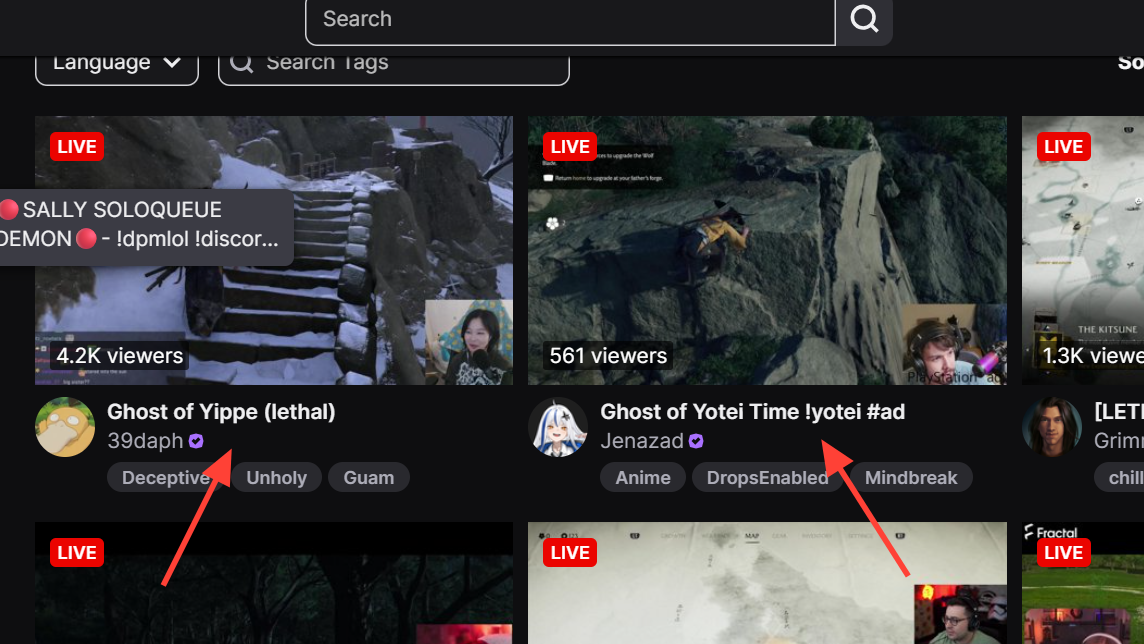Open Jenazad stream thumbnail with 561 viewers

point(767,250)
